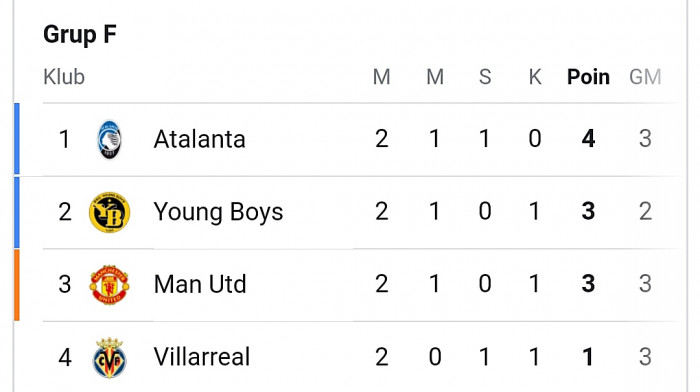Click the Atalanta club crest icon
Screen dimensions: 700x392
point(109,139)
